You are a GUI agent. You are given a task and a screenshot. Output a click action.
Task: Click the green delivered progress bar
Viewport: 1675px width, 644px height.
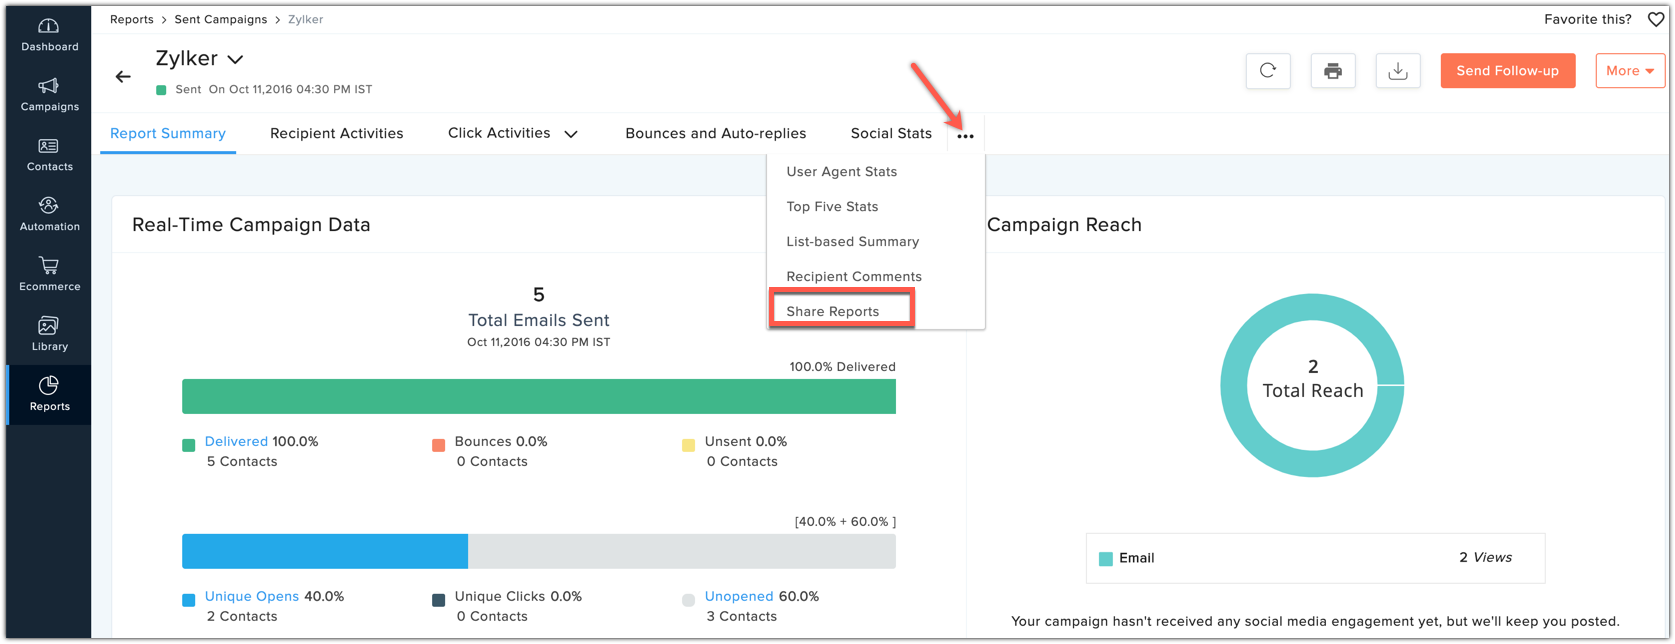coord(539,396)
